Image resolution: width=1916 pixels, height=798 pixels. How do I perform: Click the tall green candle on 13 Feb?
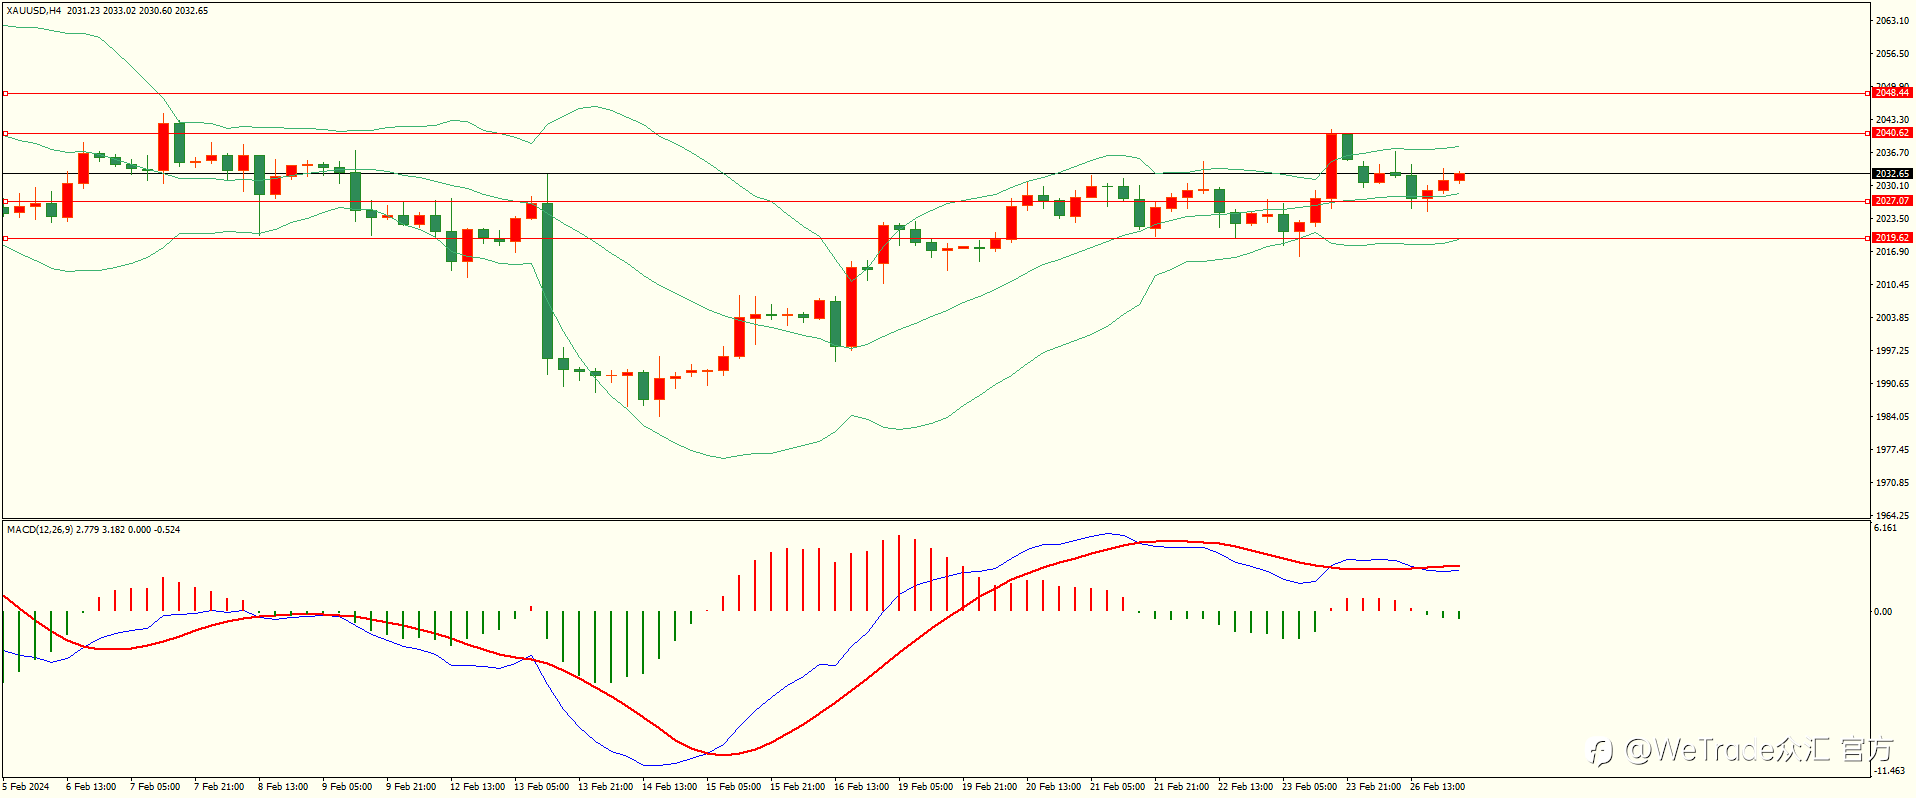tap(547, 281)
